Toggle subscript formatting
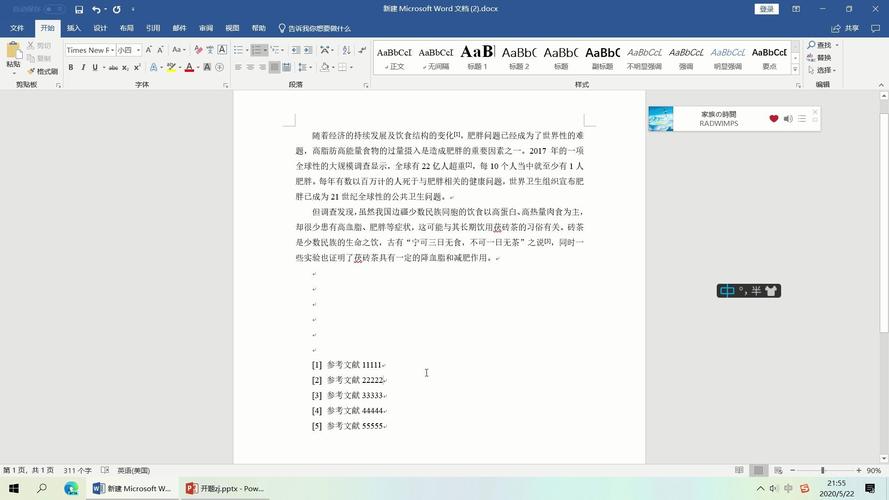 125,67
